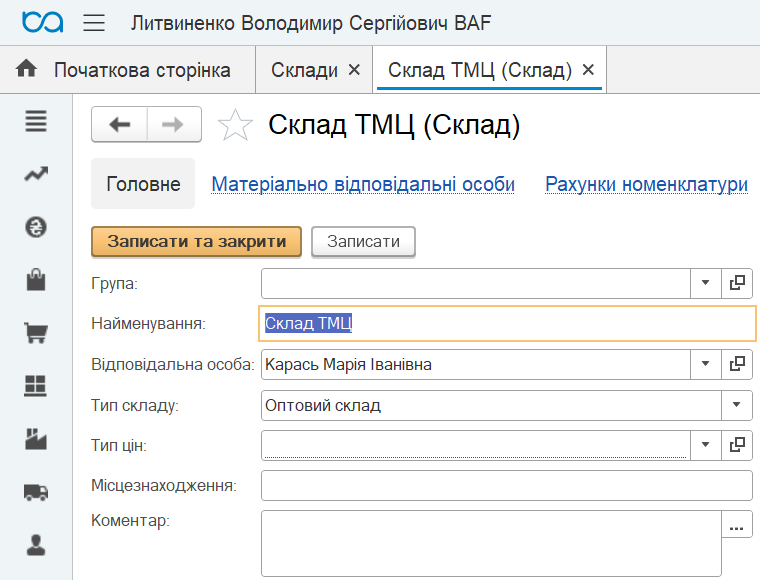Expand the Відповідальна особа dropdown
760x580 pixels.
point(706,364)
